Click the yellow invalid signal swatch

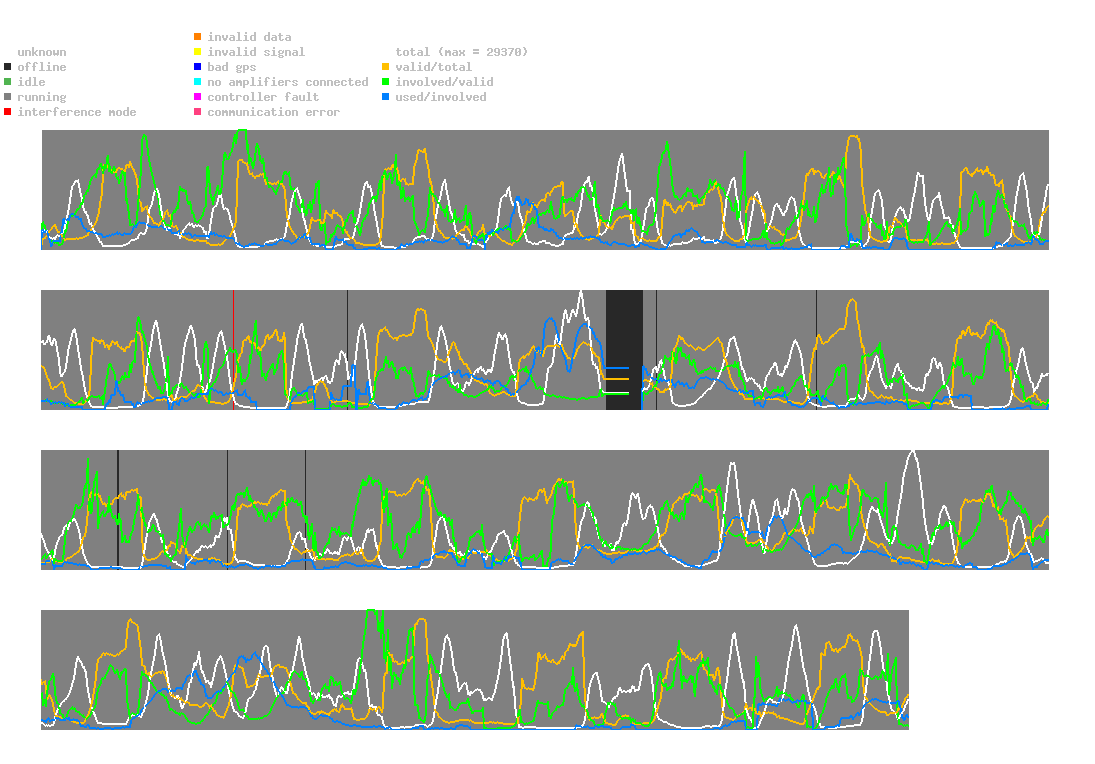[198, 52]
